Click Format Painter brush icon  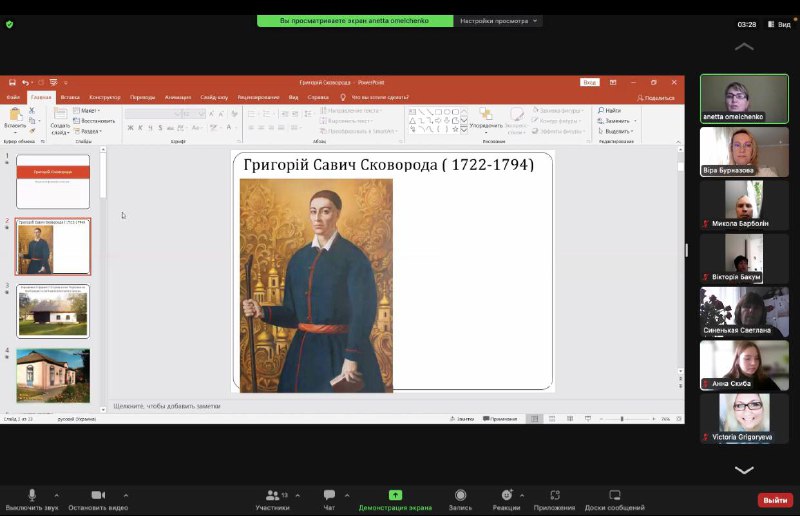point(32,131)
